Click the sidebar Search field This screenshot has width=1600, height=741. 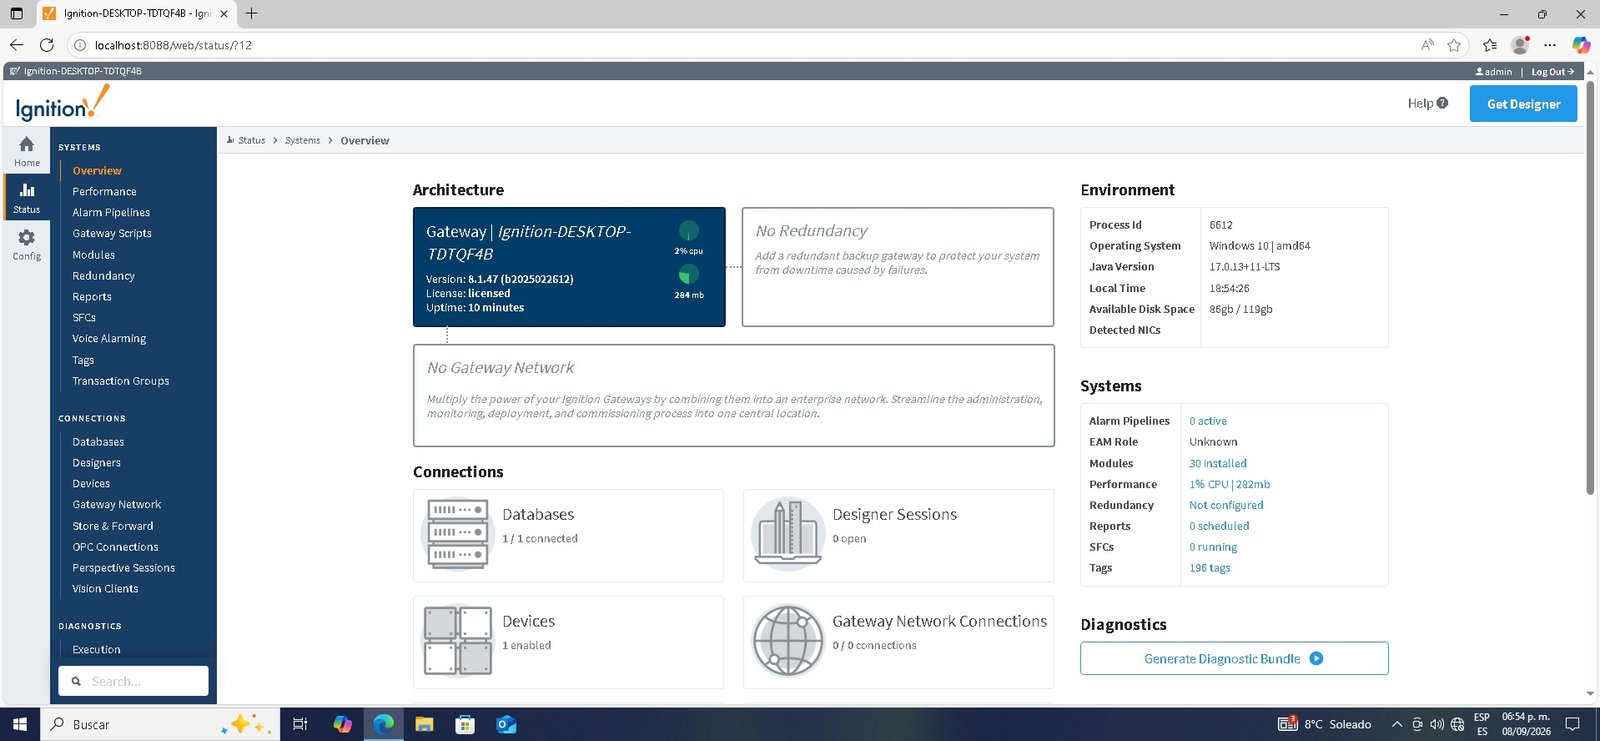click(x=133, y=681)
